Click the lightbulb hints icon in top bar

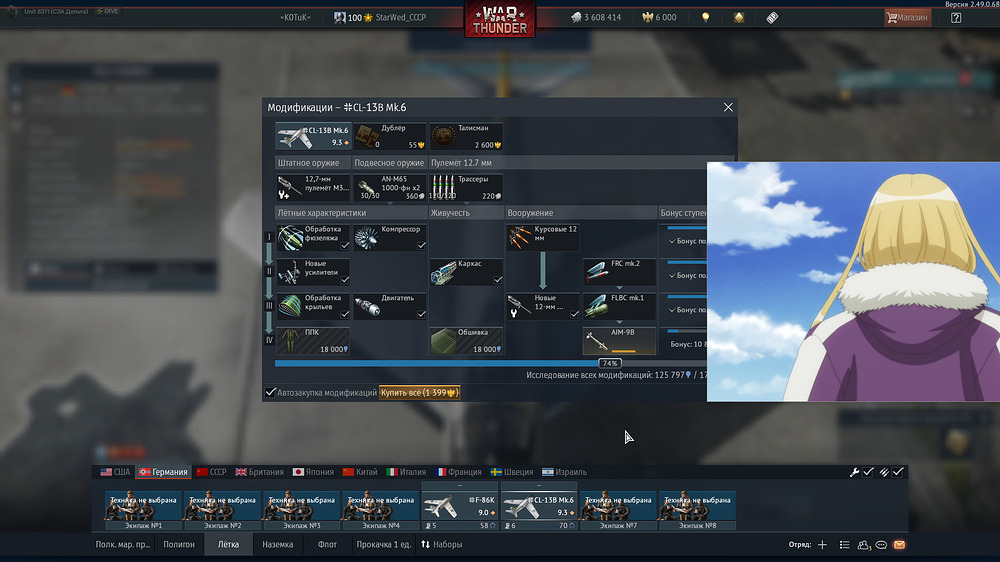[705, 18]
